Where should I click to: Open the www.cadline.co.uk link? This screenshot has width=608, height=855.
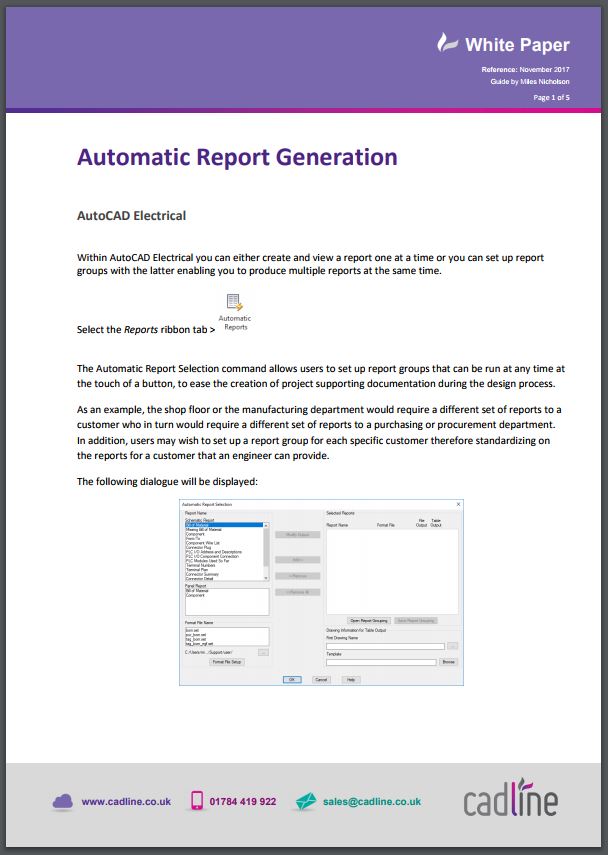pos(126,802)
